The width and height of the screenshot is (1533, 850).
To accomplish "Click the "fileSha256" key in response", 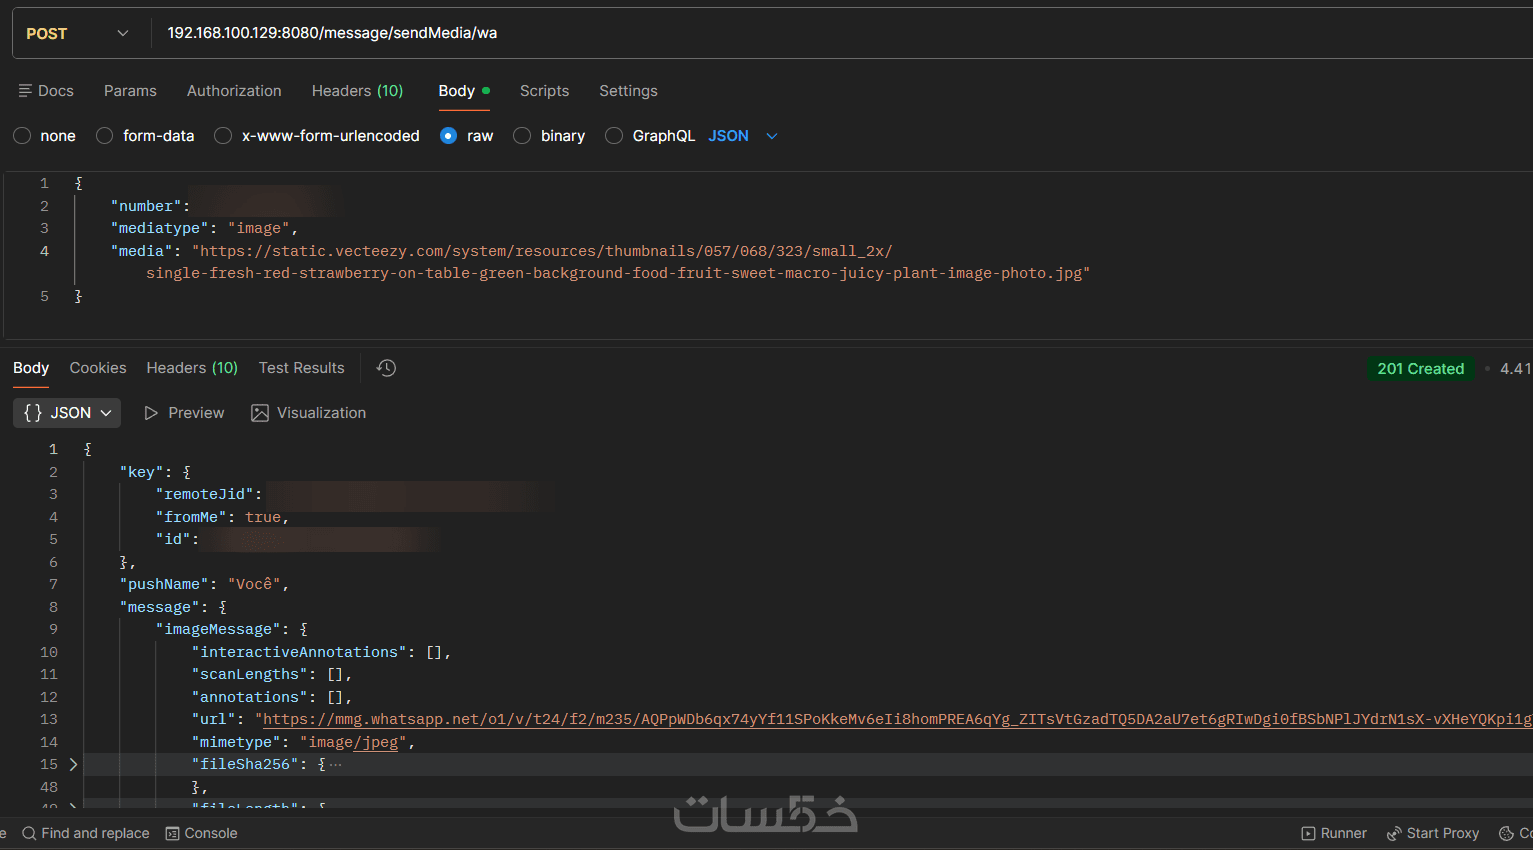I will [x=246, y=764].
